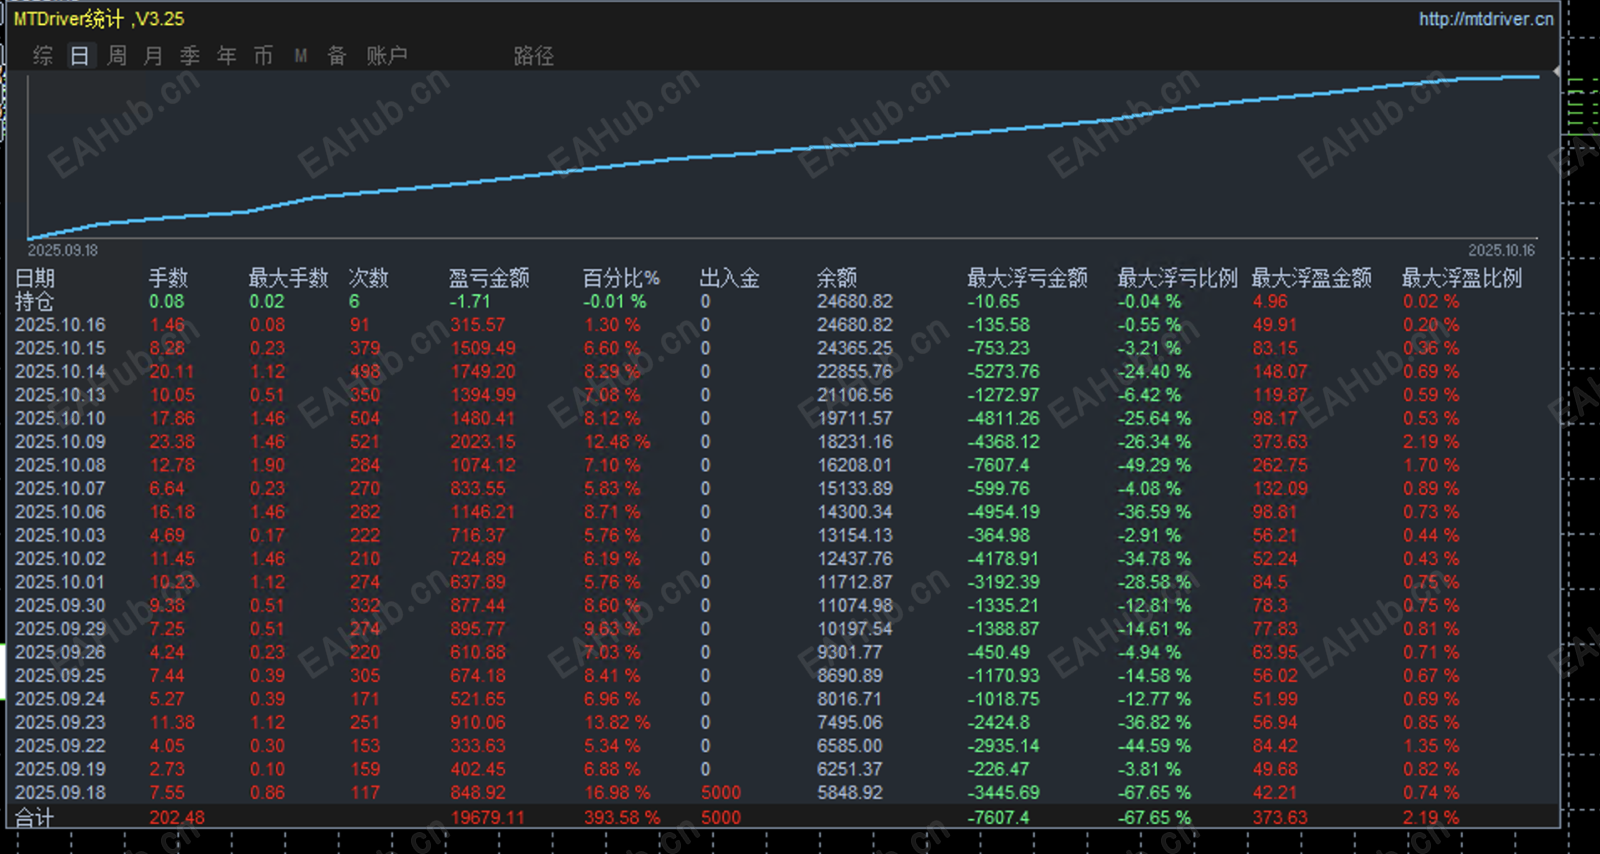Image resolution: width=1600 pixels, height=854 pixels.
Task: Select the 2025.09.19 row date
Action: tap(60, 769)
